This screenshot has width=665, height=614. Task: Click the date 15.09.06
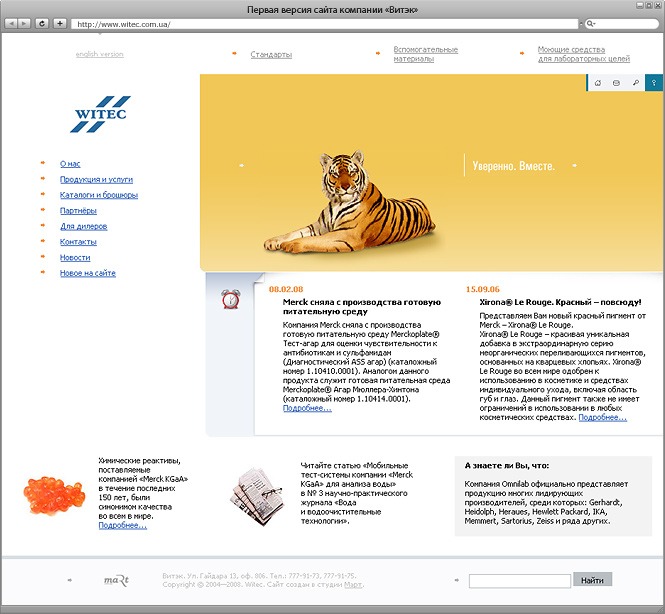click(x=483, y=289)
